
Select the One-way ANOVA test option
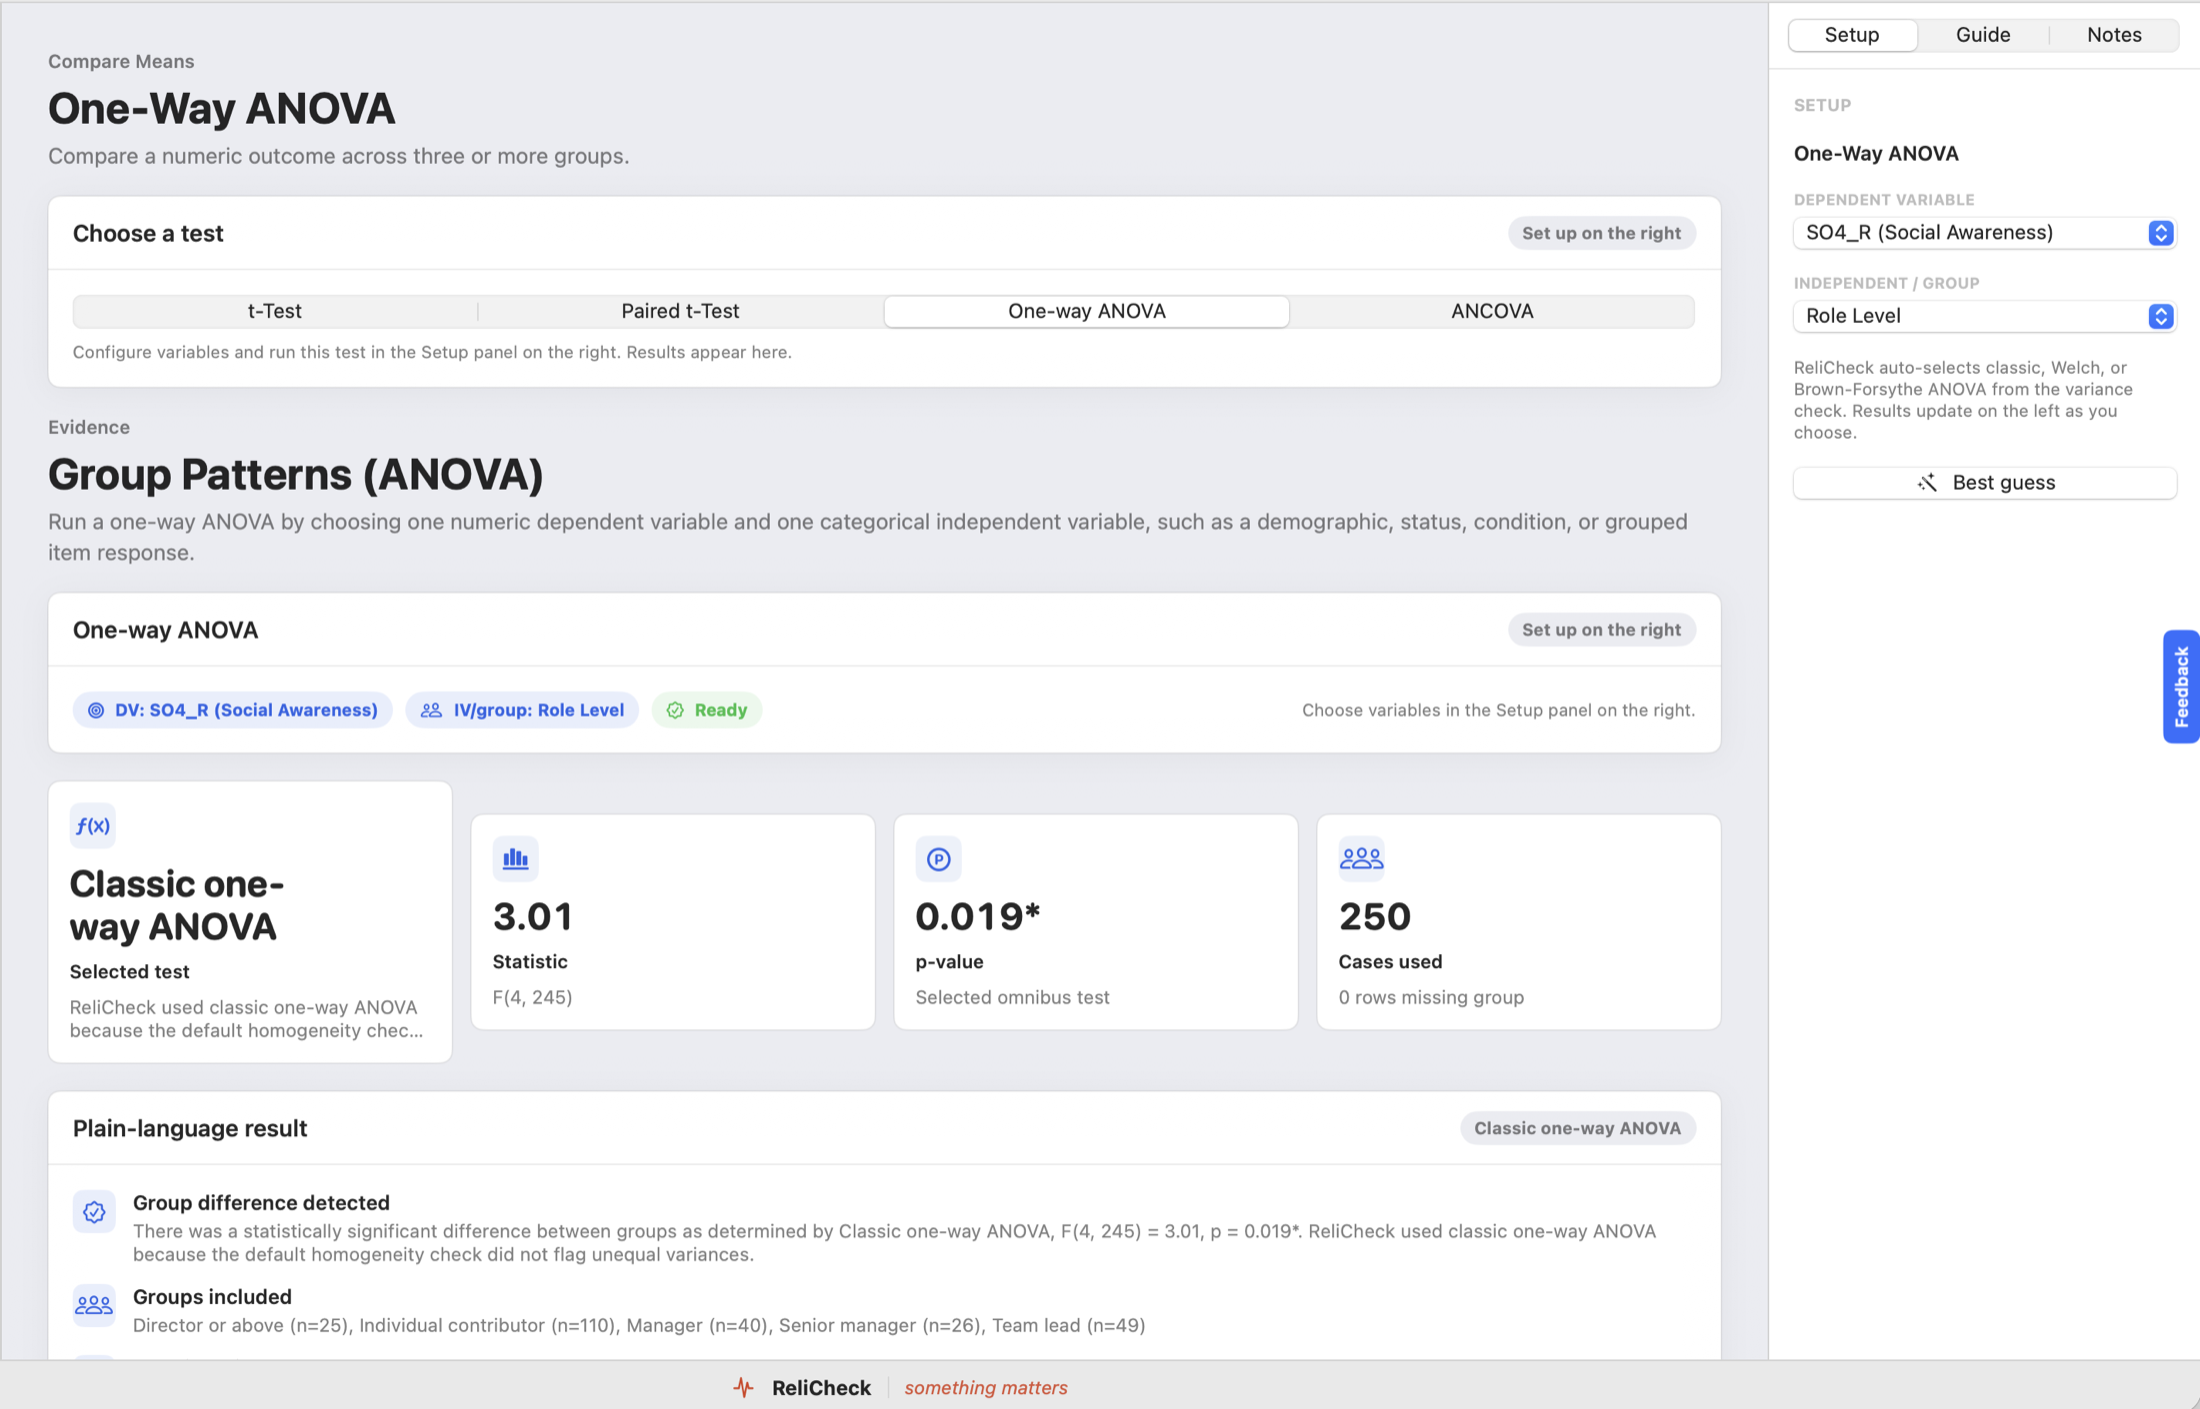(x=1087, y=311)
